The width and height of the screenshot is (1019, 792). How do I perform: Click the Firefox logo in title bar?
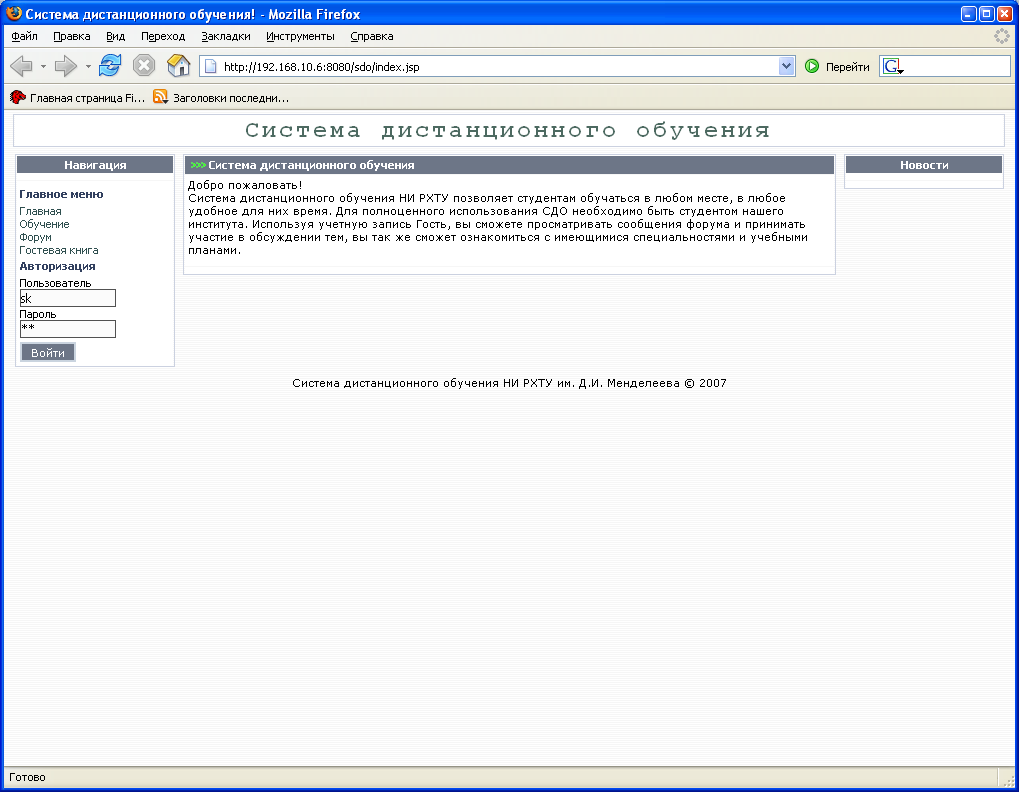13,14
